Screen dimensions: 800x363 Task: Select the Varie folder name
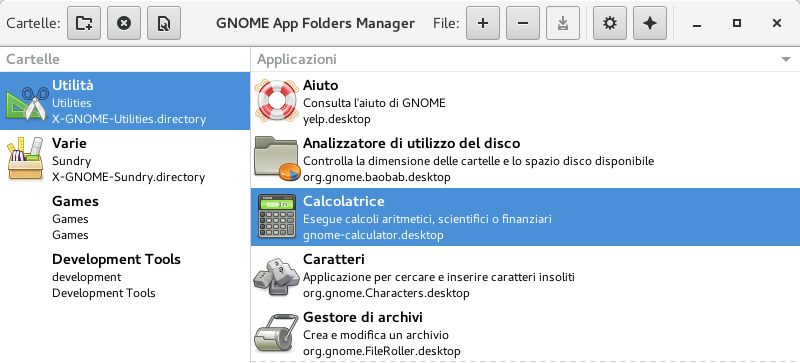(69, 143)
